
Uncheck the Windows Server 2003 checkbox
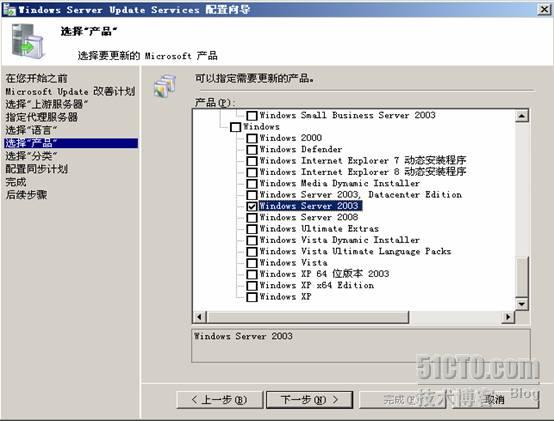(252, 206)
